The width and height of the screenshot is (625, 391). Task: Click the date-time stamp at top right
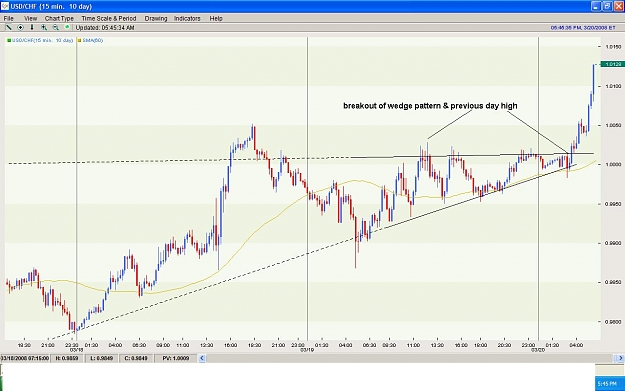pos(583,28)
